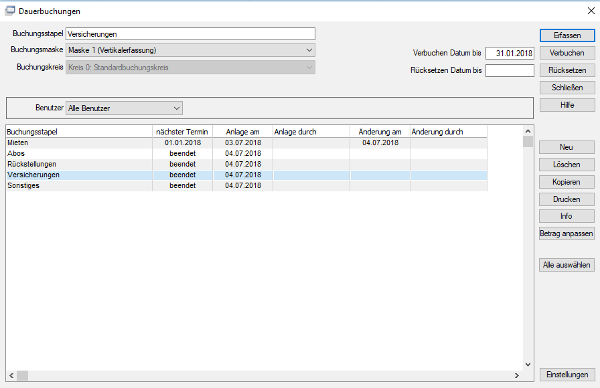This screenshot has width=600, height=388.
Task: Click the 01.01.2018 nächster Termin cell
Action: (183, 143)
